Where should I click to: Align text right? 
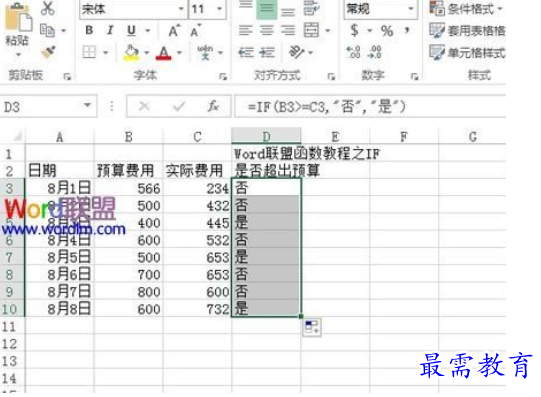click(x=288, y=30)
